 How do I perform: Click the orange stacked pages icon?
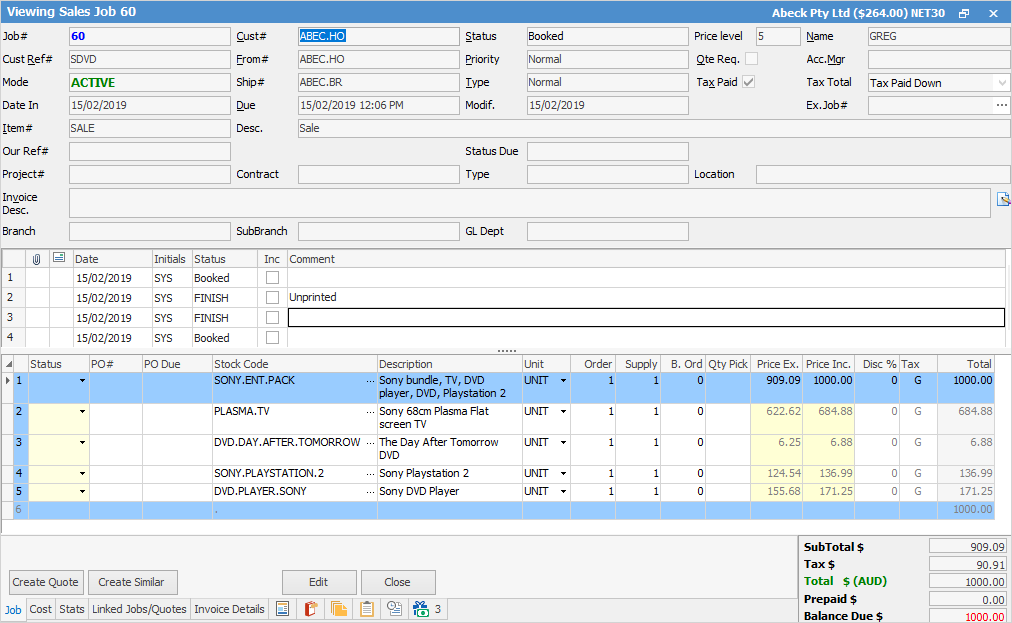pyautogui.click(x=339, y=609)
